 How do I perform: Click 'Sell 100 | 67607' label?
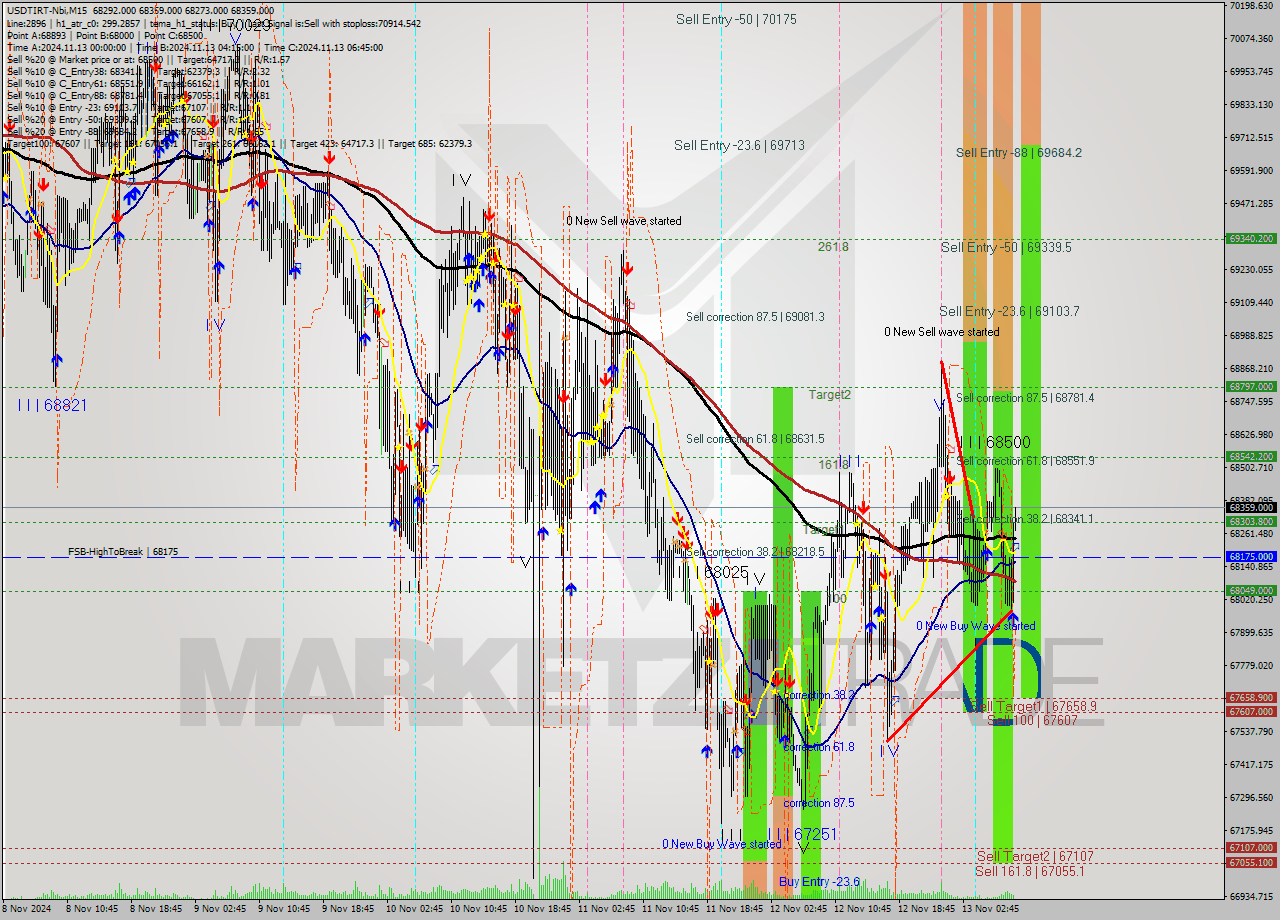[1032, 720]
